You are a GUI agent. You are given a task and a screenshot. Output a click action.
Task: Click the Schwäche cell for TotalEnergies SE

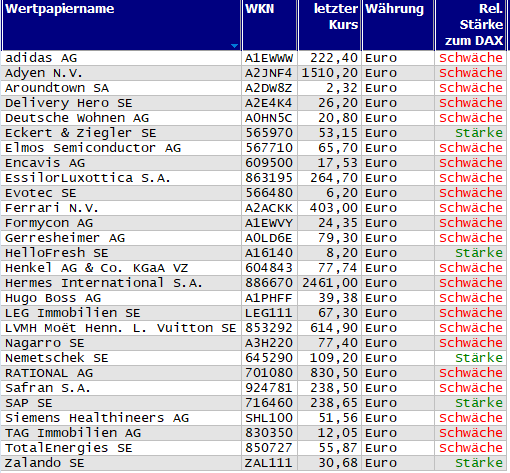point(471,448)
